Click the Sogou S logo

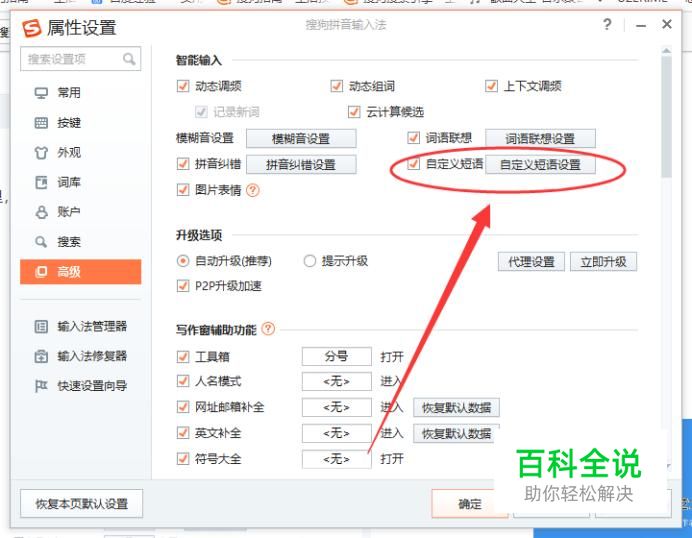click(x=32, y=28)
